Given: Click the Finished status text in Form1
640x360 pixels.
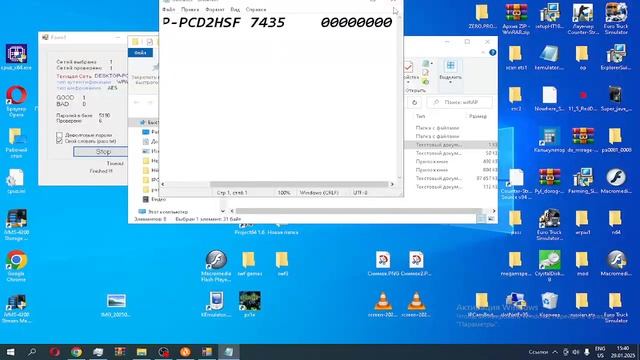Looking at the screenshot, I should [101, 171].
